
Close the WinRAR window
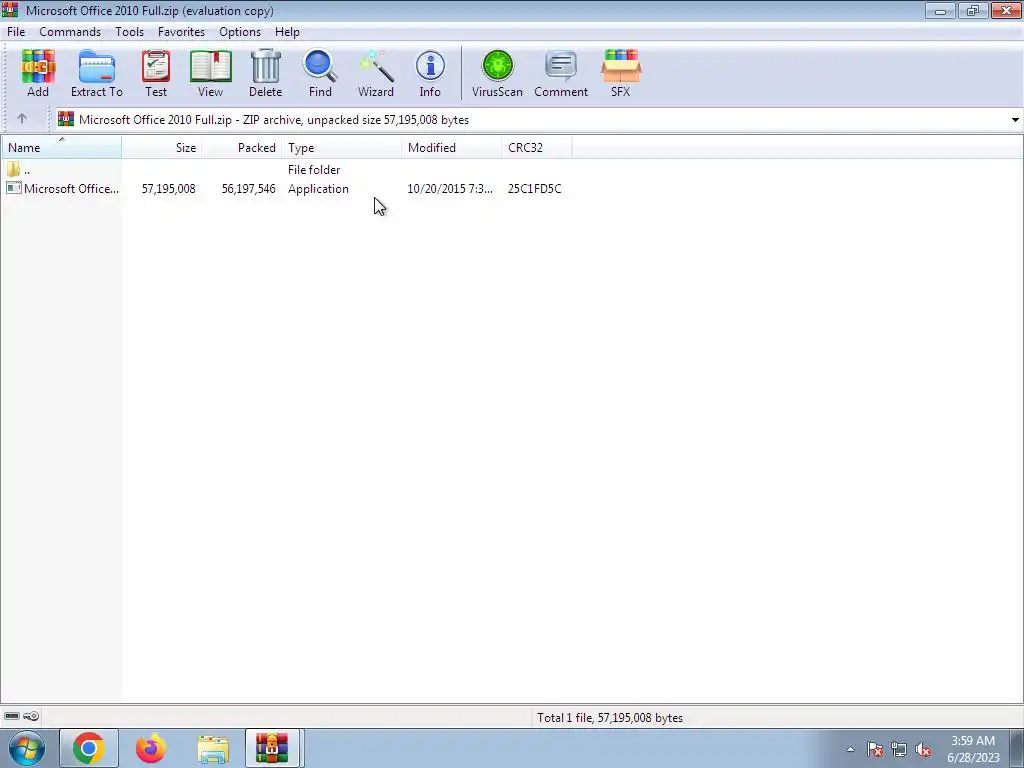(1006, 10)
